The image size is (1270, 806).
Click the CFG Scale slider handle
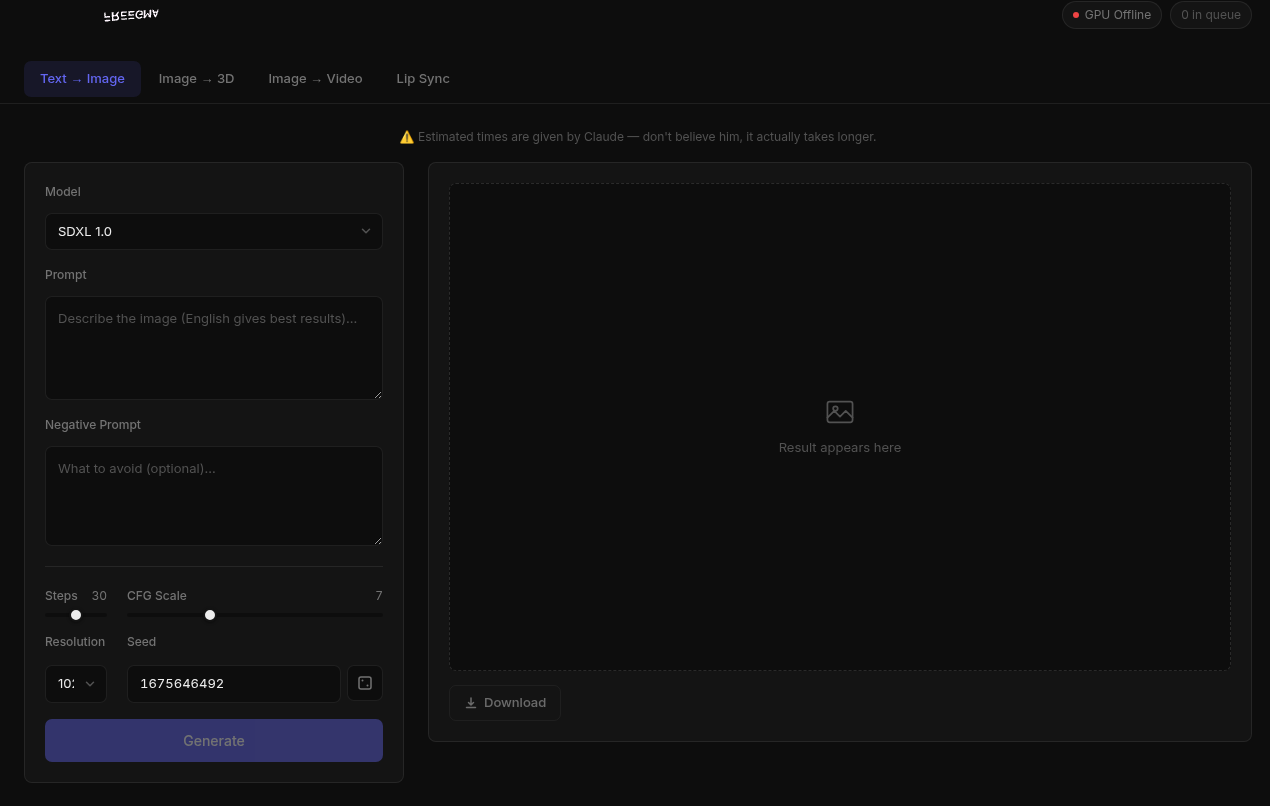click(x=210, y=615)
